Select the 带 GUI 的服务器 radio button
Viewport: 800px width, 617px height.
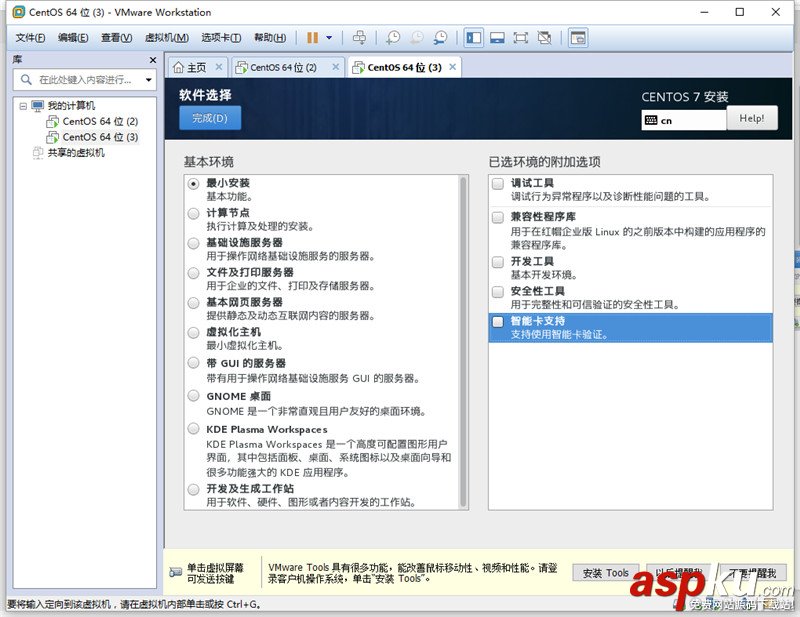click(193, 363)
